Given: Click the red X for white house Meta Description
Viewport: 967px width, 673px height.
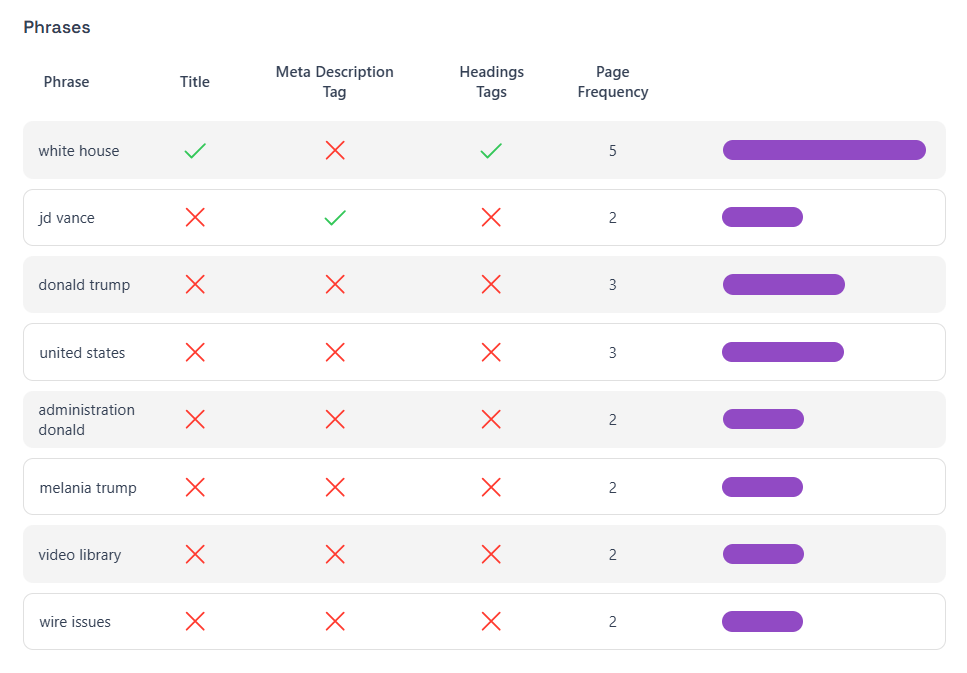Looking at the screenshot, I should (335, 151).
